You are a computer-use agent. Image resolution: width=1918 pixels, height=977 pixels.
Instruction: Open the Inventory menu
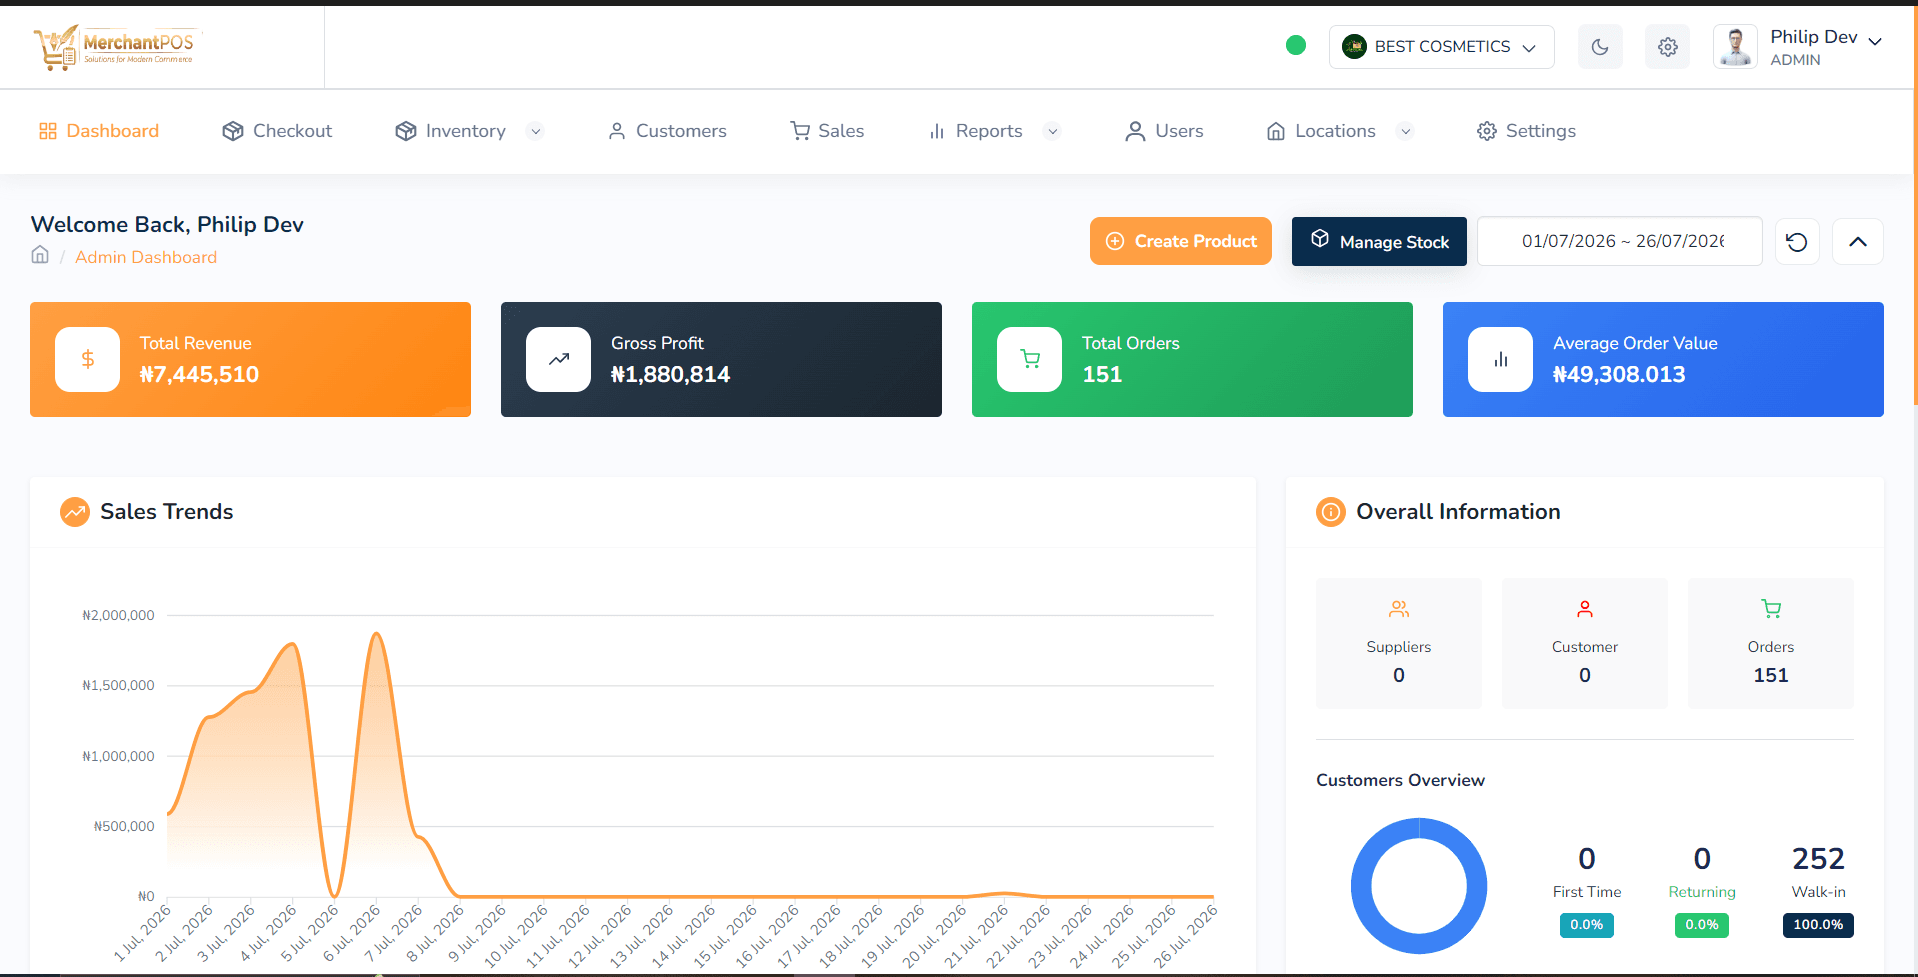click(450, 131)
